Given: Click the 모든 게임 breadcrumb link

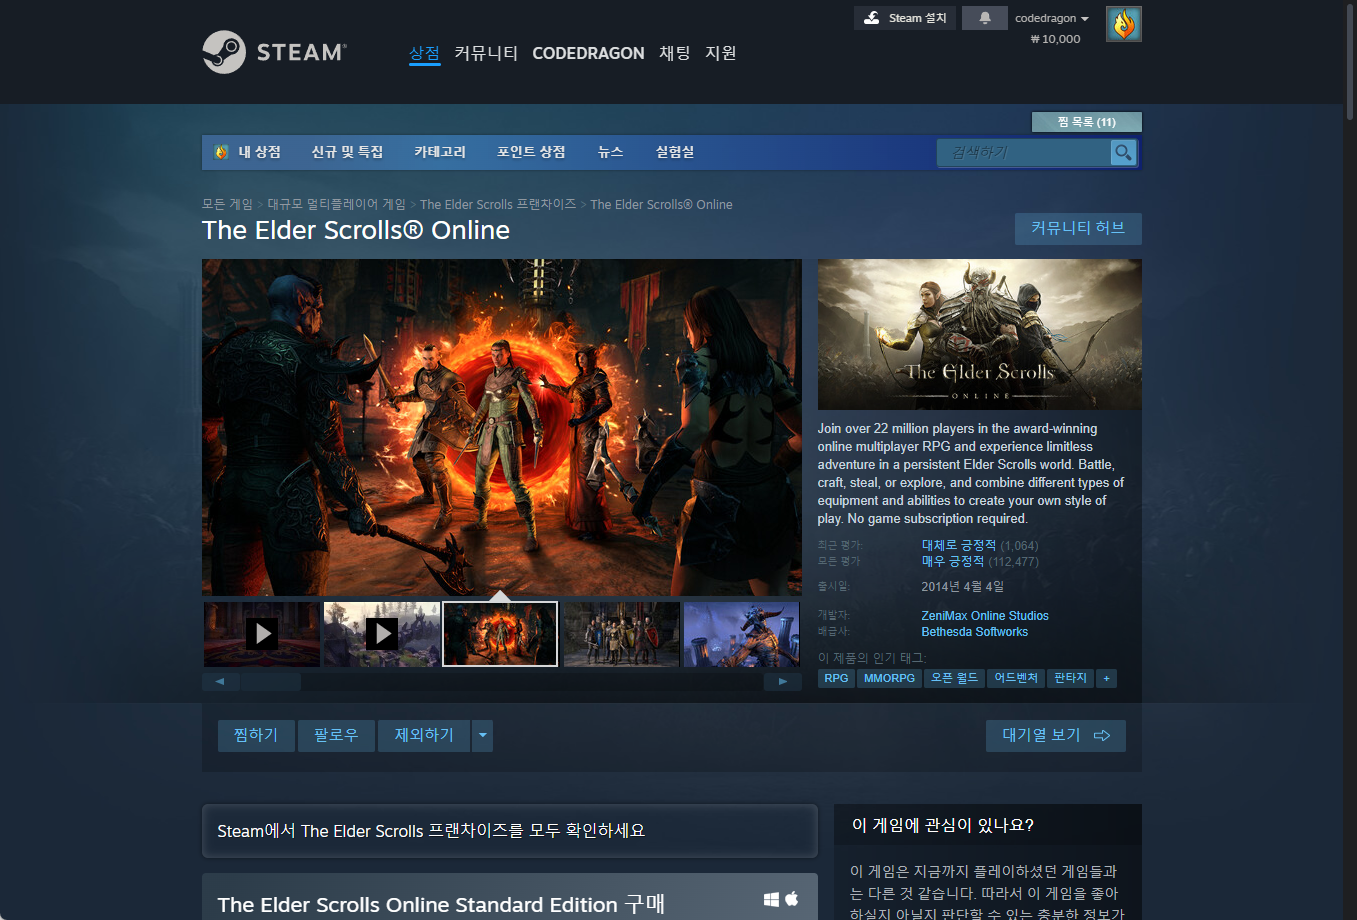Looking at the screenshot, I should click(227, 204).
